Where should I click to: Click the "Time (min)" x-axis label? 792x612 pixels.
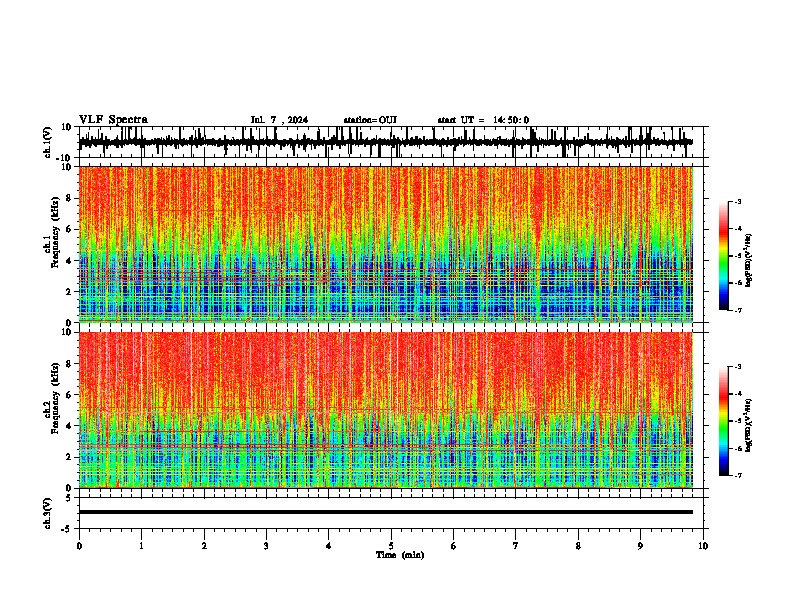[400, 555]
